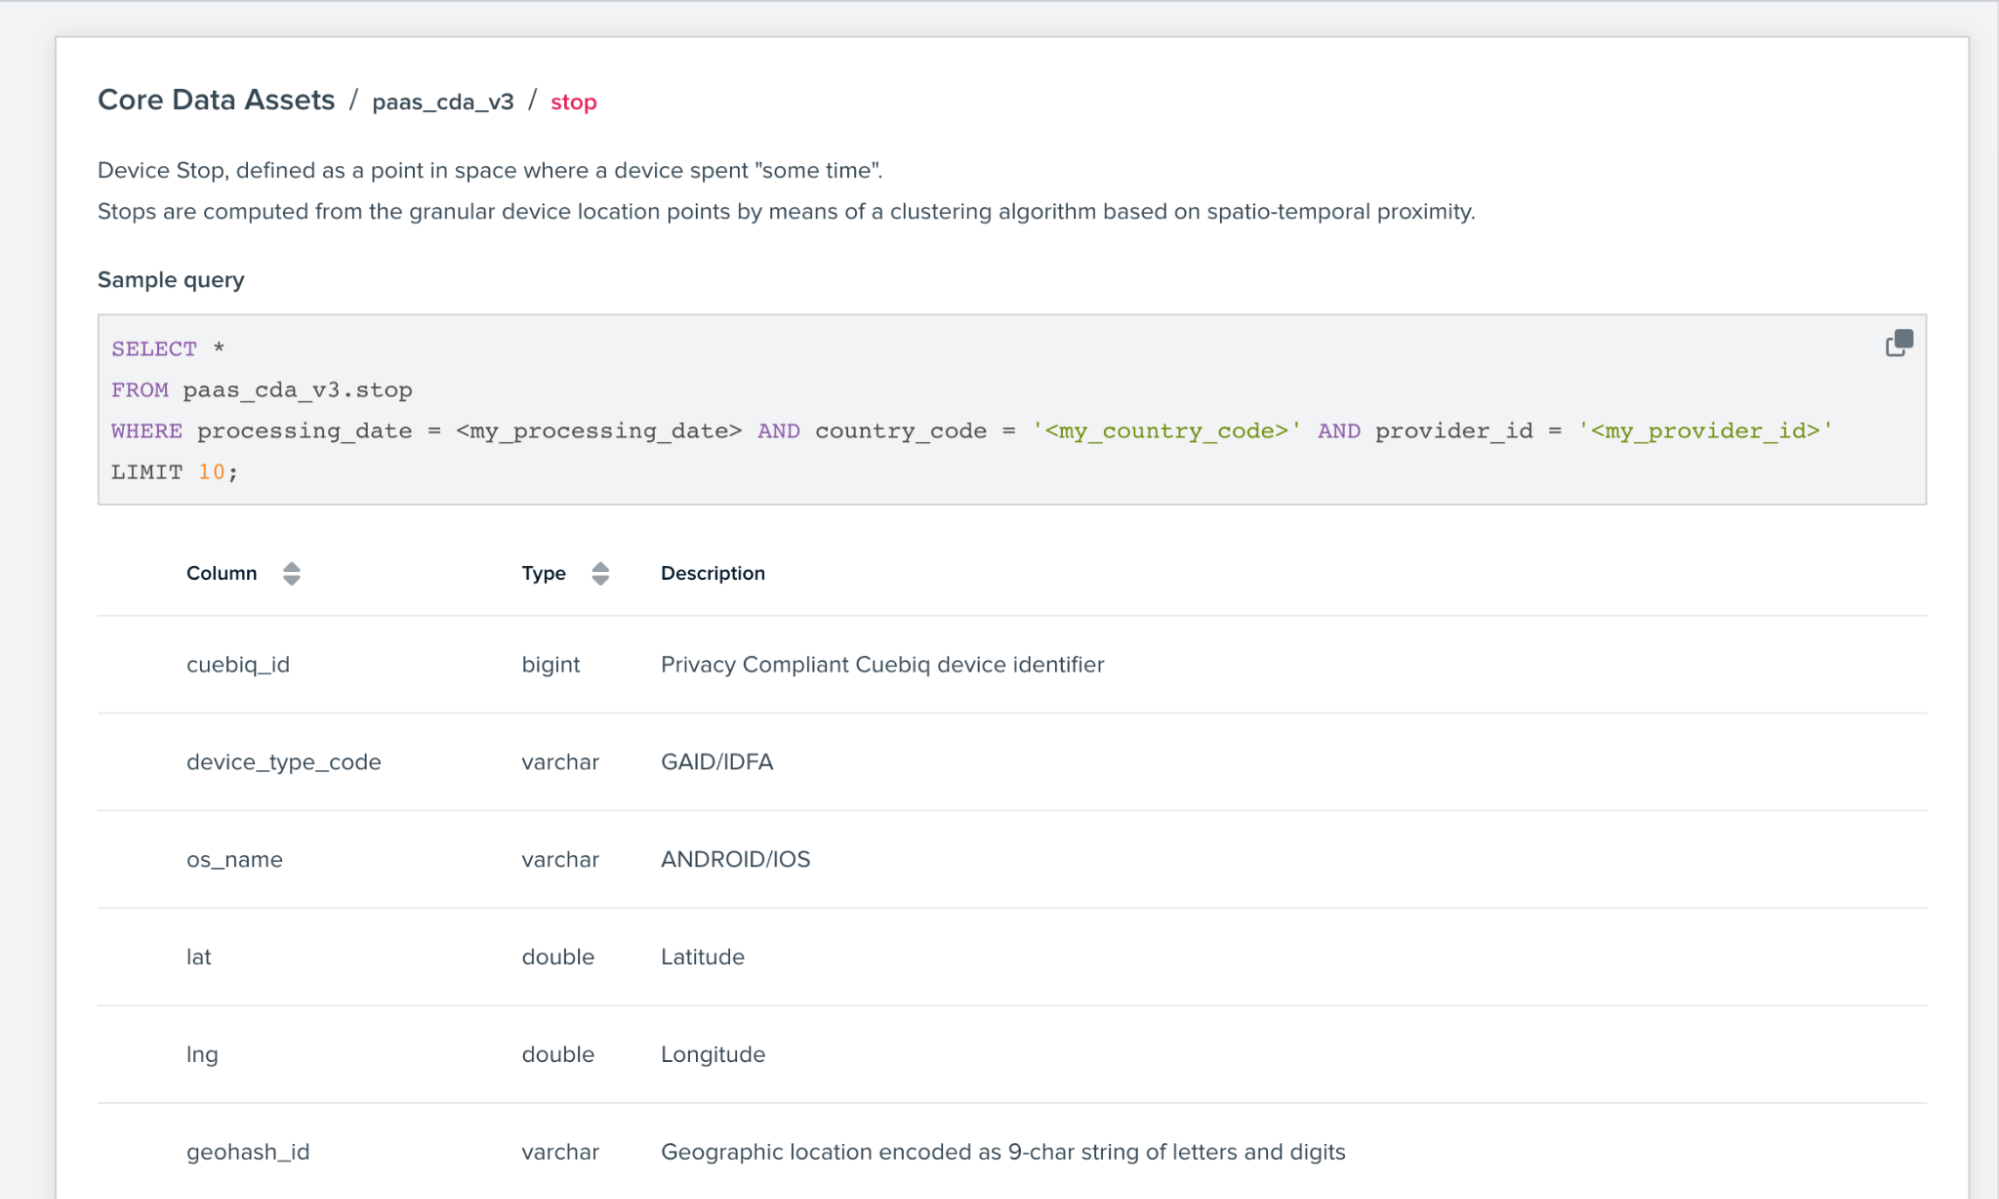Click ANDROID/IOS description
The image size is (1999, 1199).
736,860
